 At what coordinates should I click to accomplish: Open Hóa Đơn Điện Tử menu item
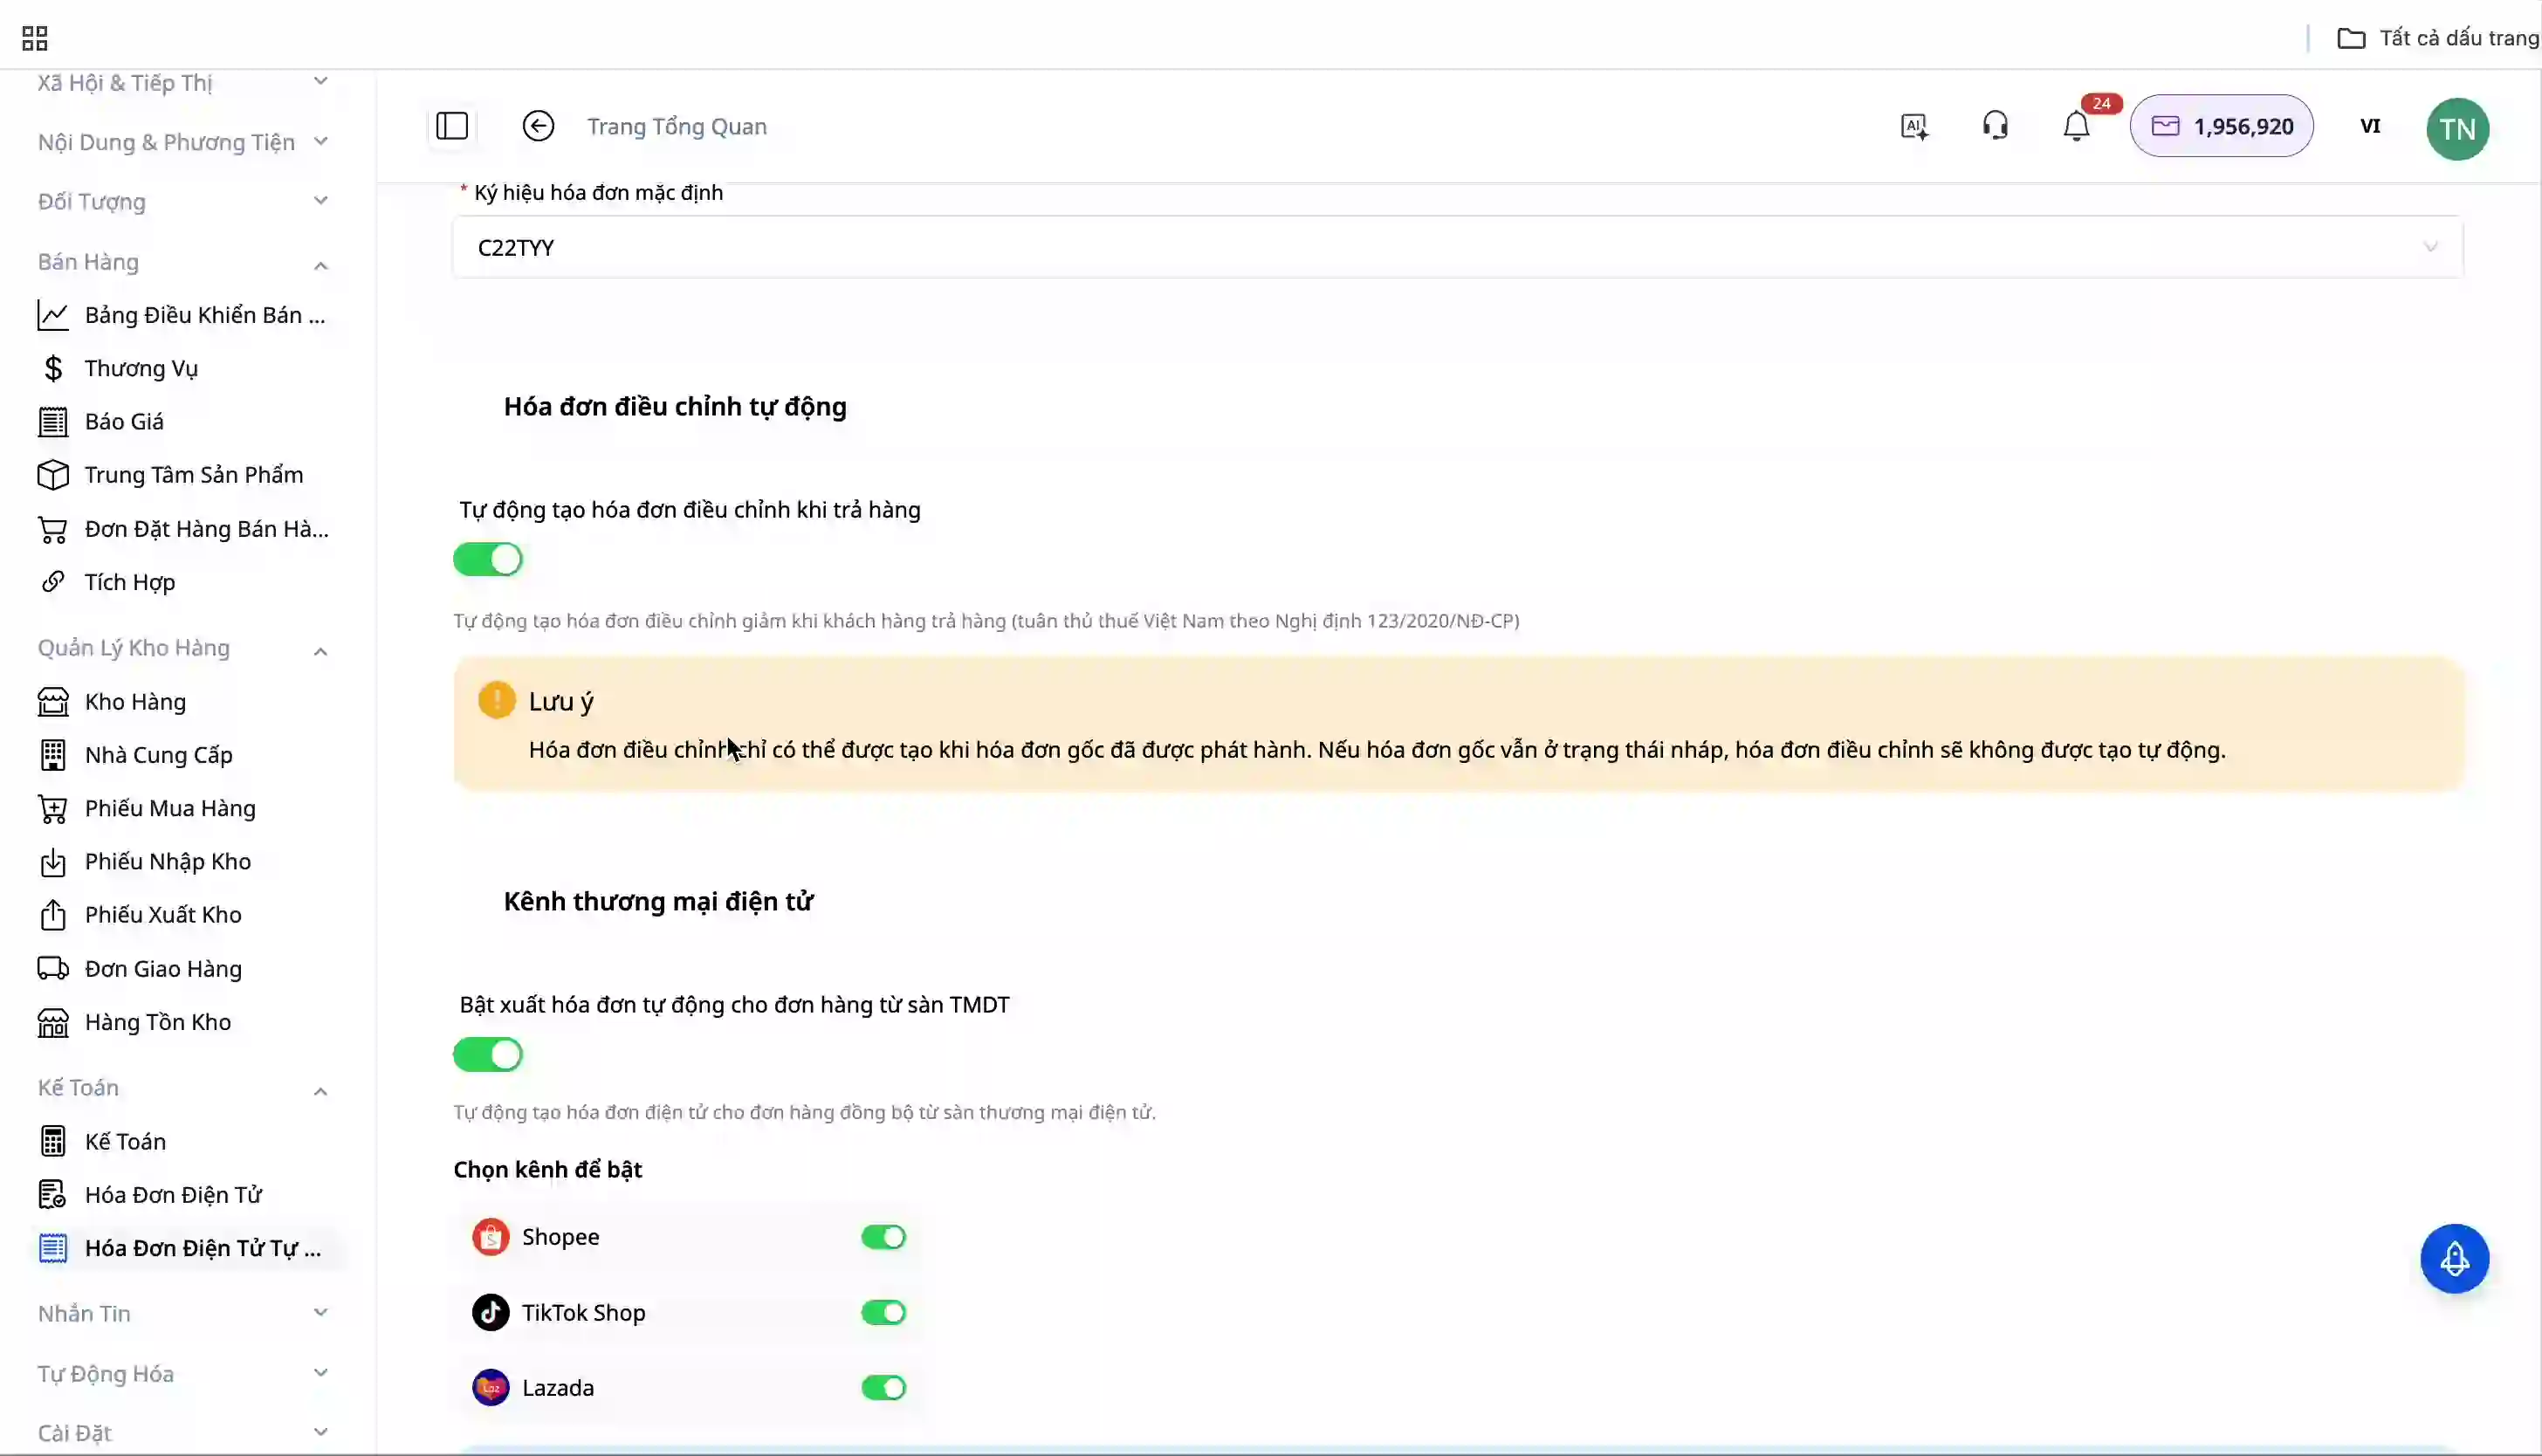tap(173, 1194)
